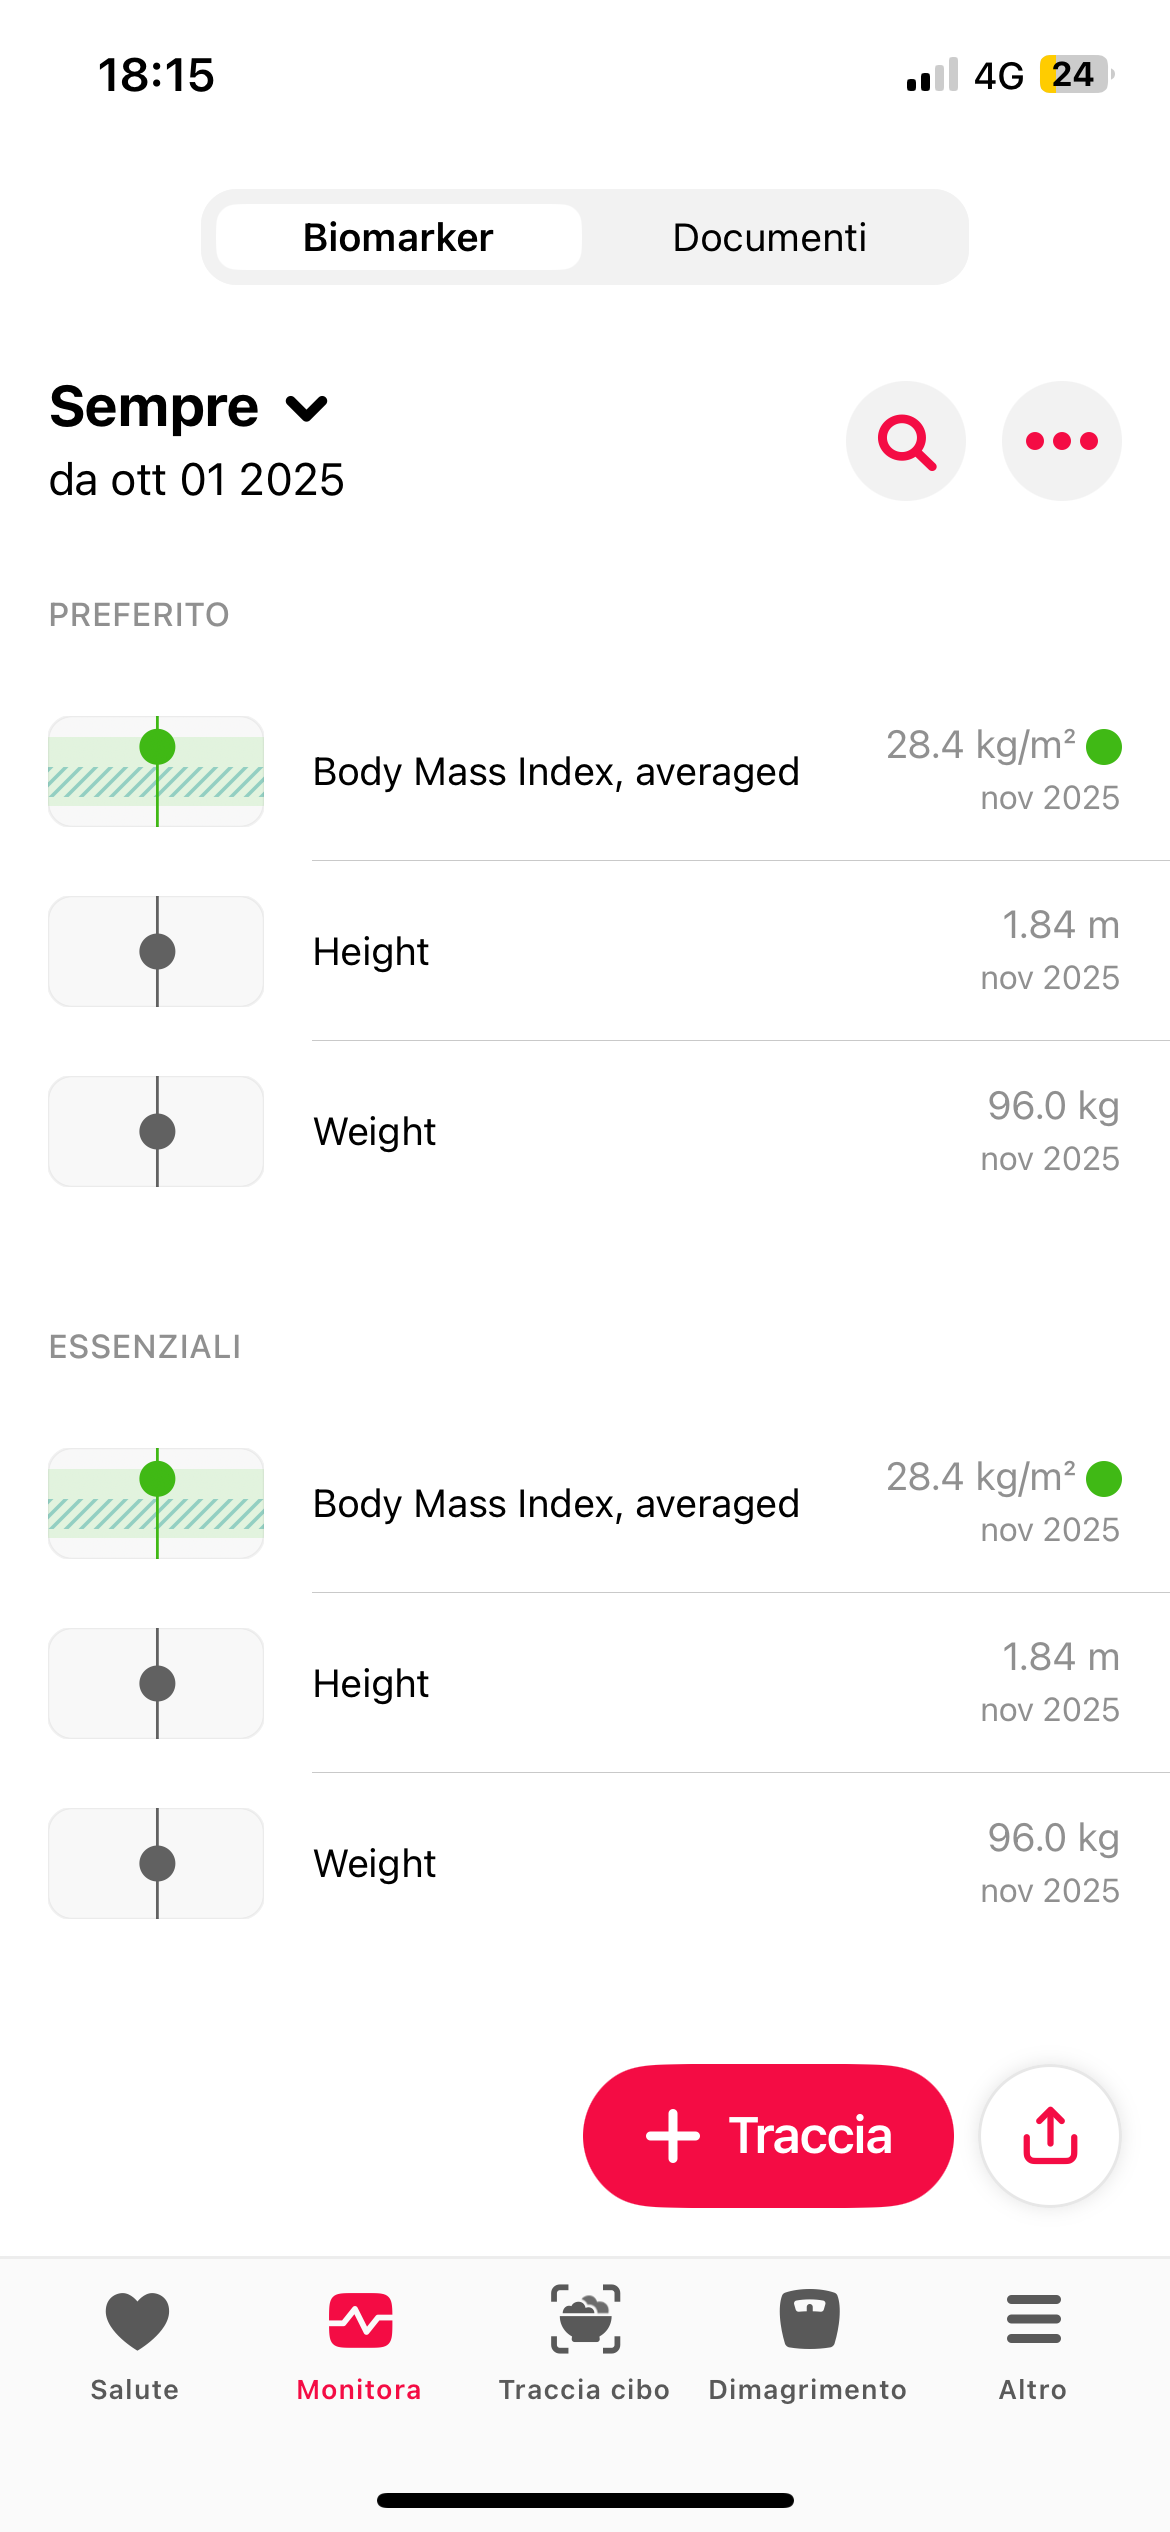1170x2532 pixels.
Task: Open Body Mass Index under Preferito
Action: pos(556,772)
